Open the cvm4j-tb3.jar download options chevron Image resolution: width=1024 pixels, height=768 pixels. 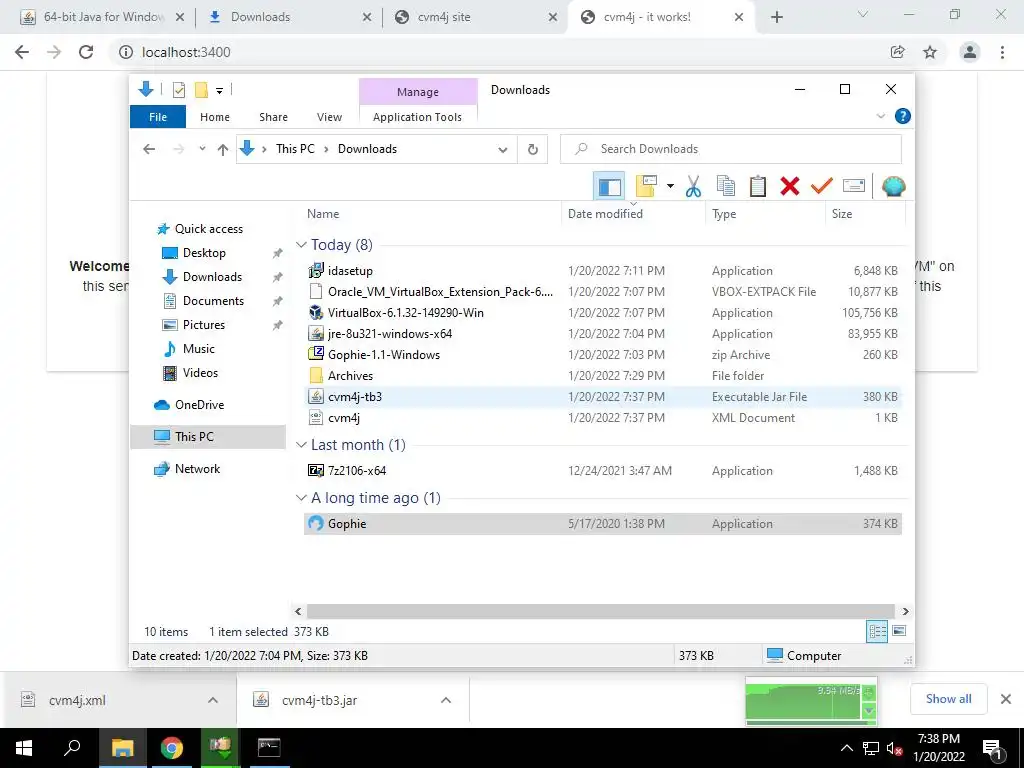pyautogui.click(x=446, y=700)
